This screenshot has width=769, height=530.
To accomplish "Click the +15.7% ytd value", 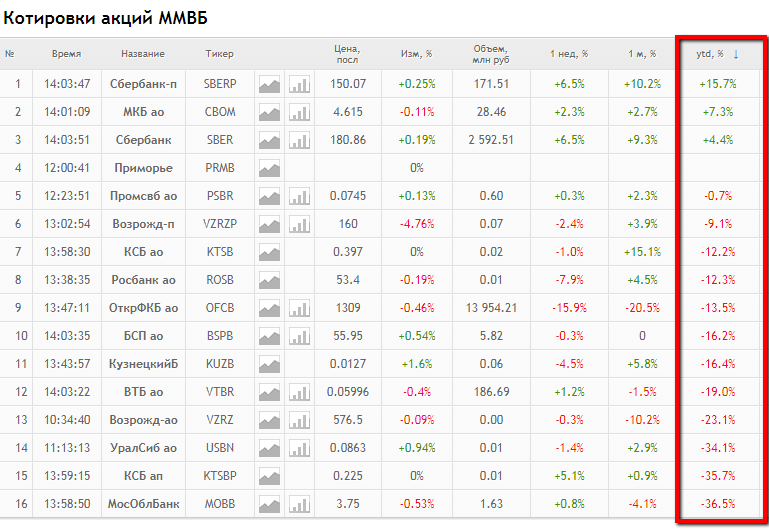I will (x=718, y=84).
